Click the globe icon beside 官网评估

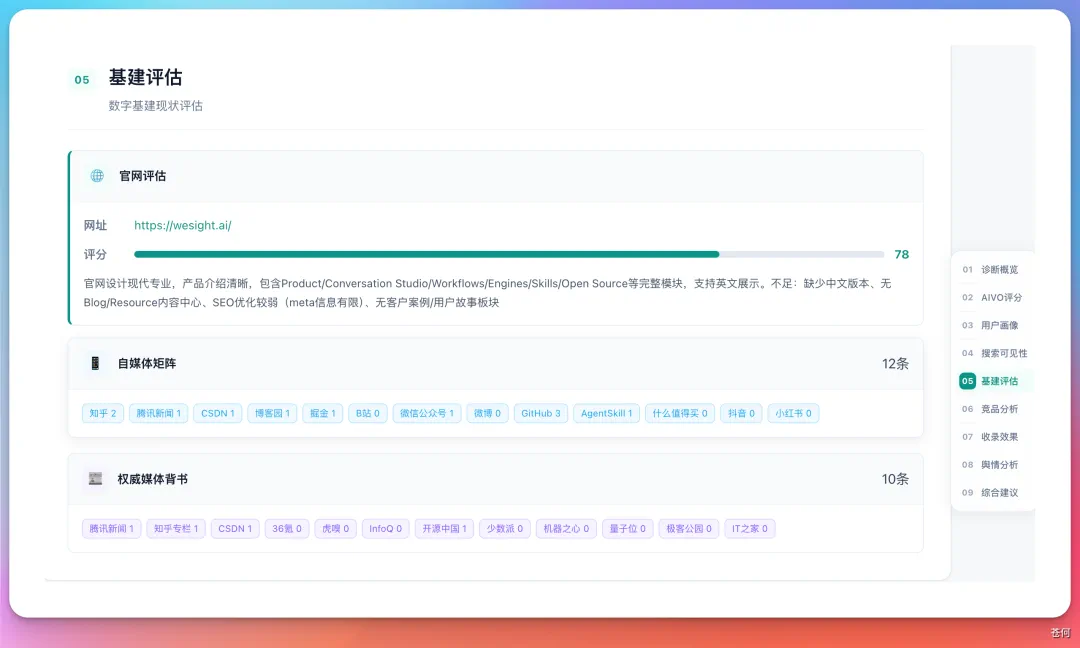tap(97, 176)
